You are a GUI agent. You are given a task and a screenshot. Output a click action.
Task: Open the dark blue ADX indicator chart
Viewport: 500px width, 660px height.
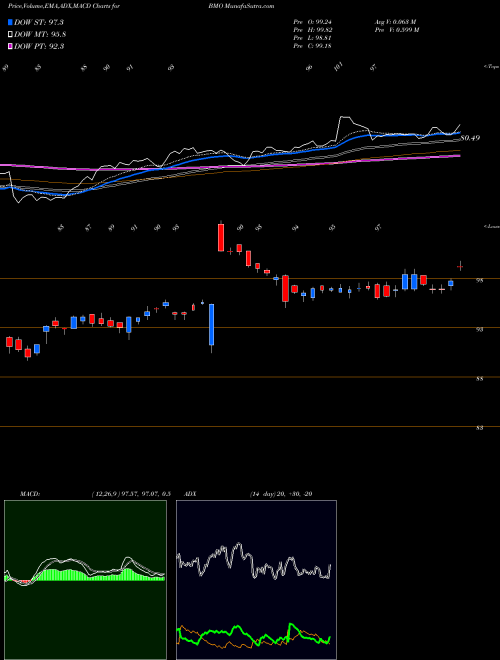256,580
